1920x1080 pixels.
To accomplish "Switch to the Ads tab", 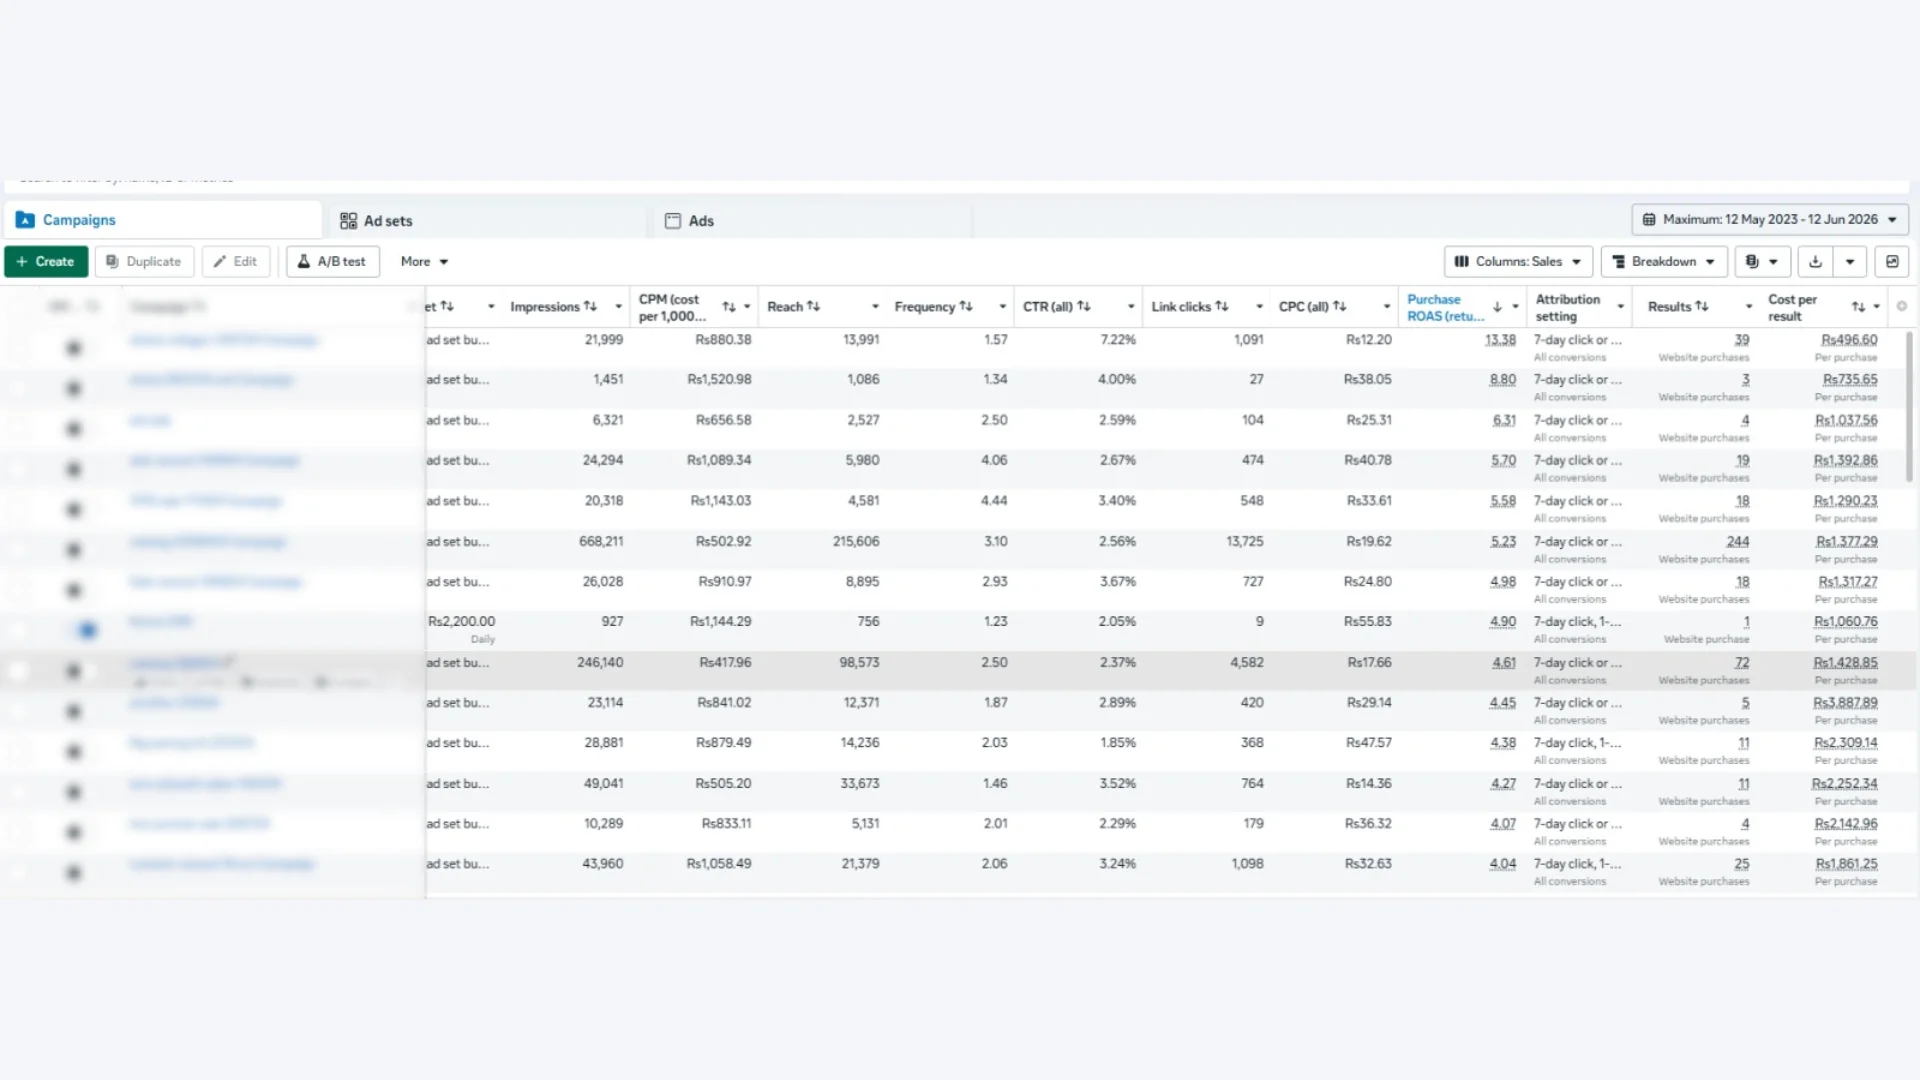I will [689, 221].
